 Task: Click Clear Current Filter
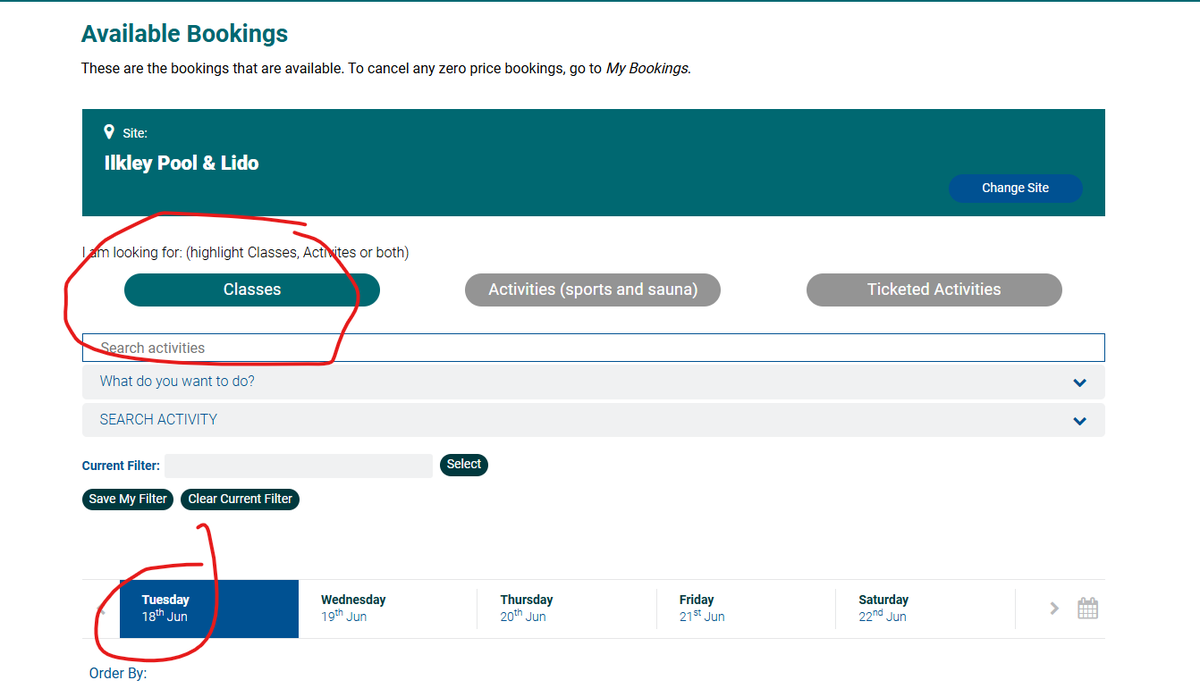239,498
